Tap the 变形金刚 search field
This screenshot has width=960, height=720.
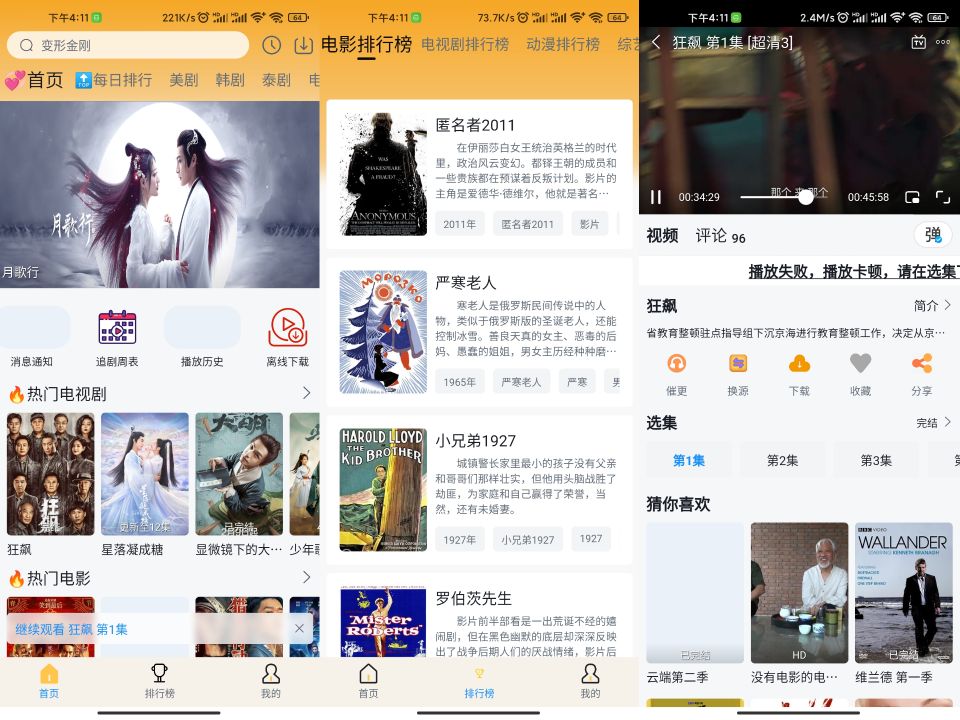(x=128, y=45)
